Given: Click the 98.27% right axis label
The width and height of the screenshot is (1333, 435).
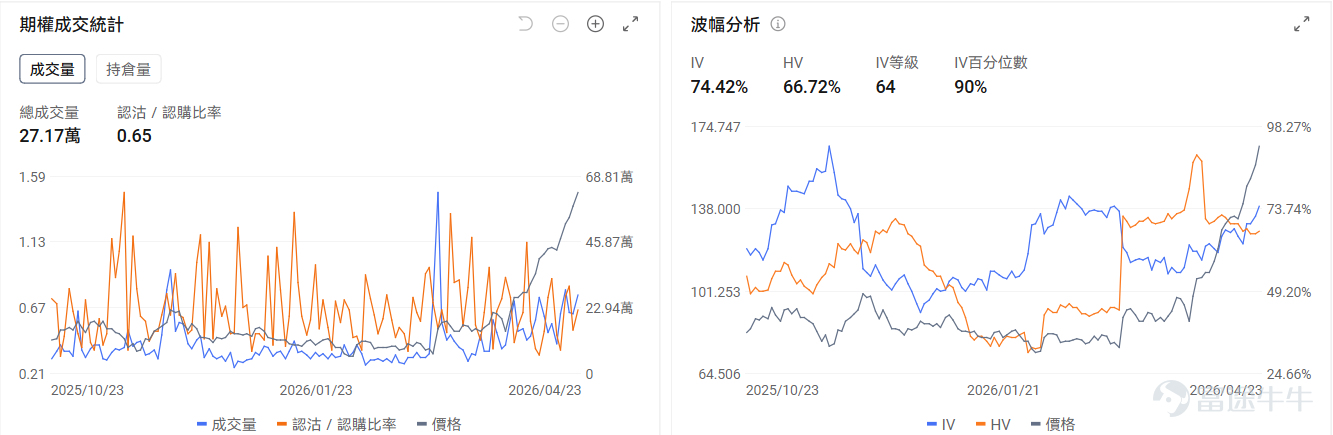Looking at the screenshot, I should 1289,127.
